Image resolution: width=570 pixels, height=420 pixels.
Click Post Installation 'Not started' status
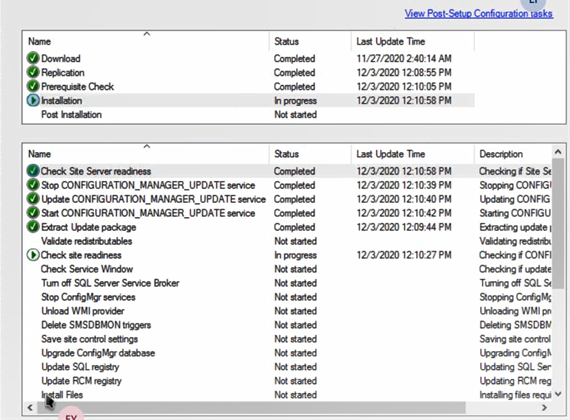[x=295, y=115]
